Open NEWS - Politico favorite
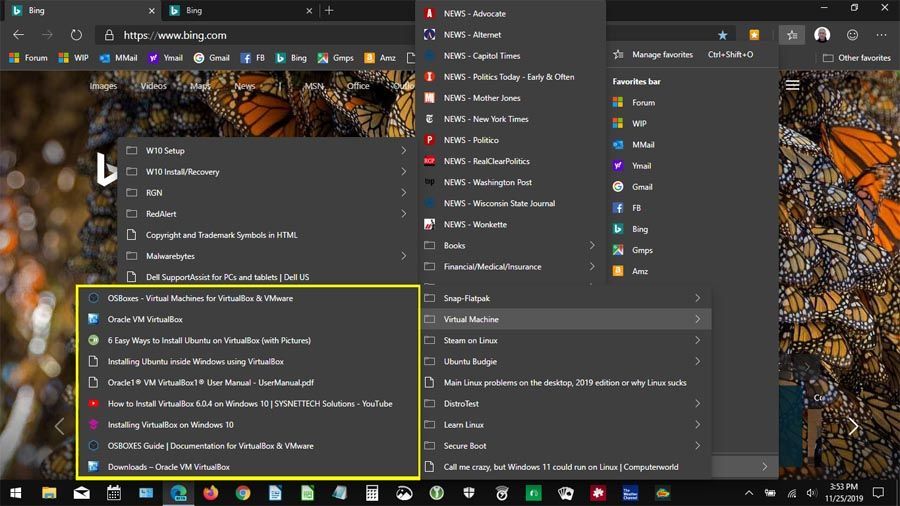Screen dimensions: 900x506 coord(512,140)
